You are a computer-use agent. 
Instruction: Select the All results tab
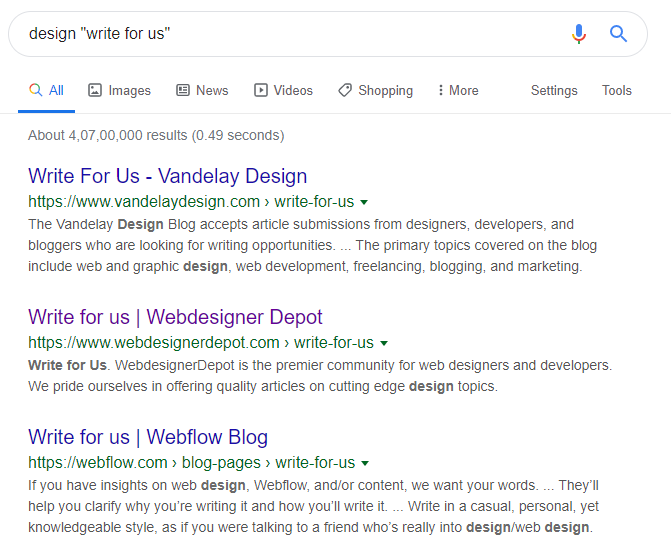tap(46, 90)
